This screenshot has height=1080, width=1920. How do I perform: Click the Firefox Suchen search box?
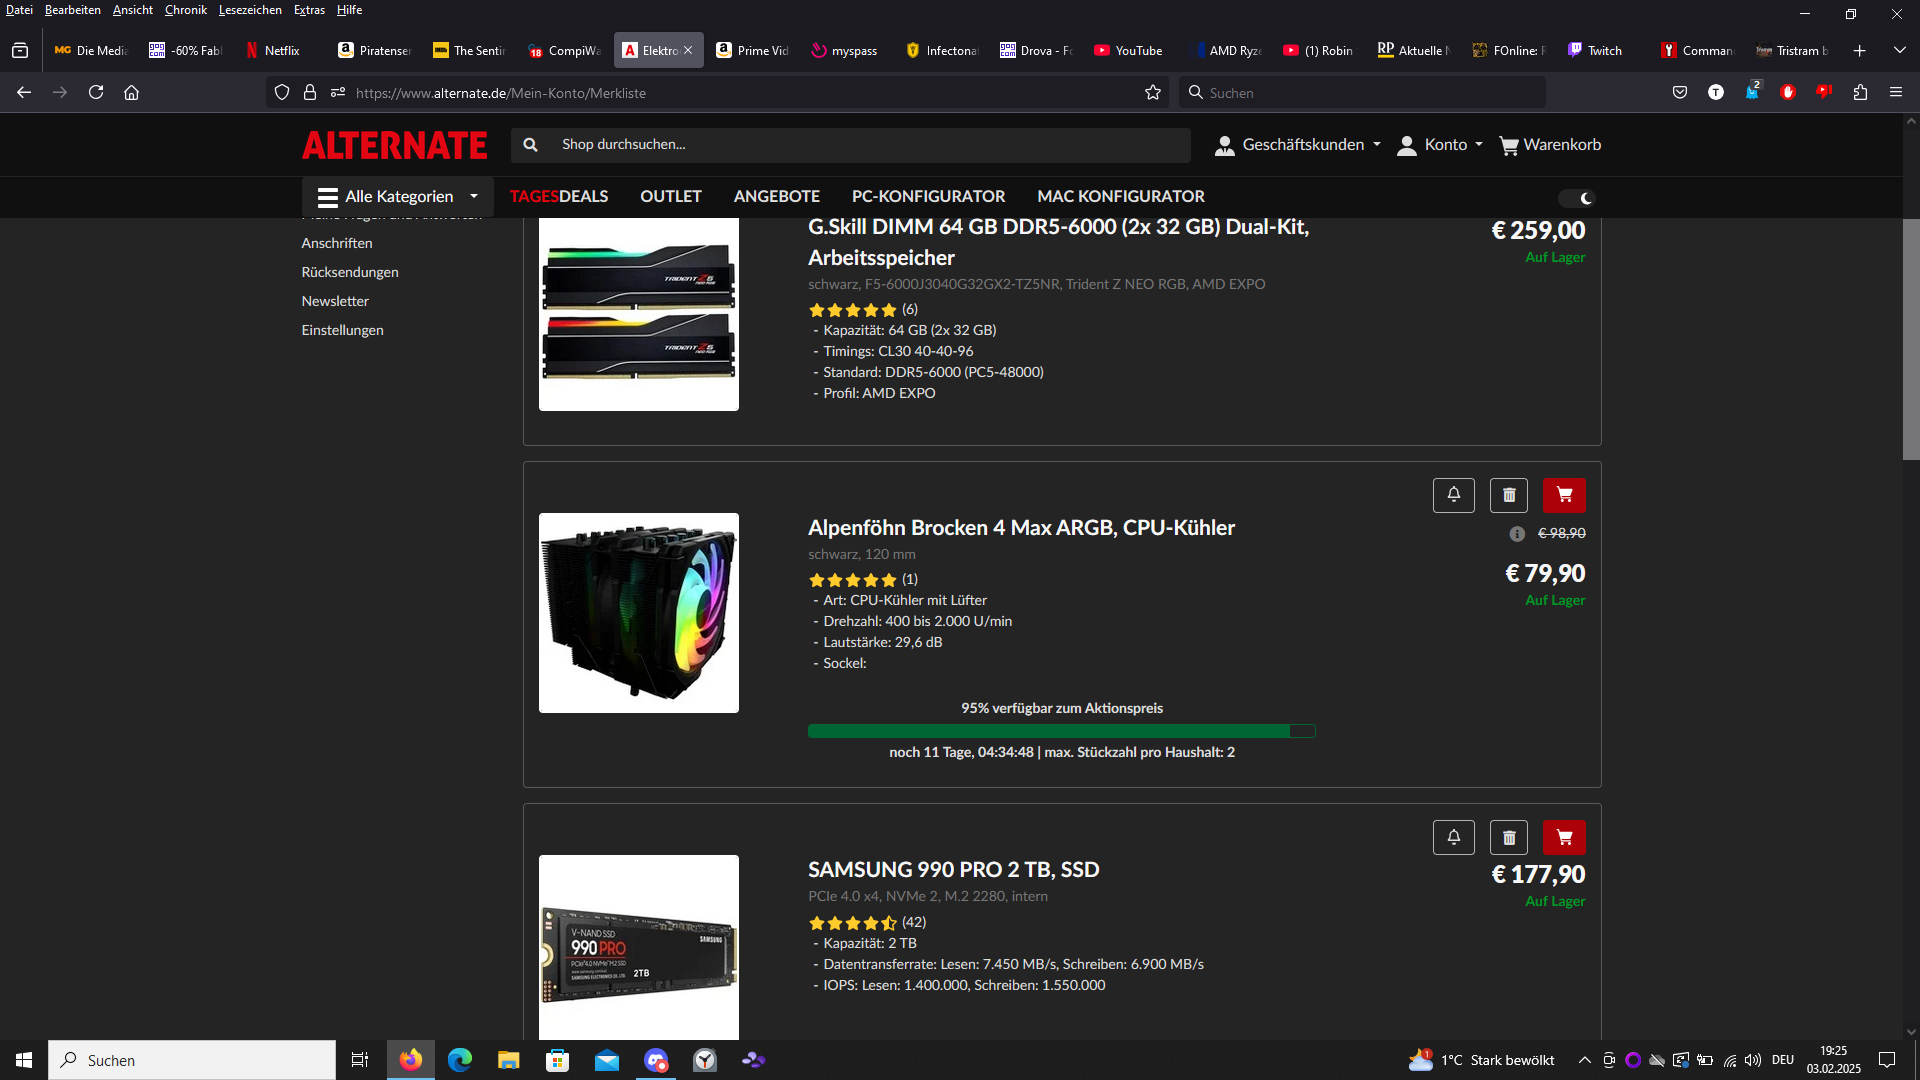click(1362, 92)
